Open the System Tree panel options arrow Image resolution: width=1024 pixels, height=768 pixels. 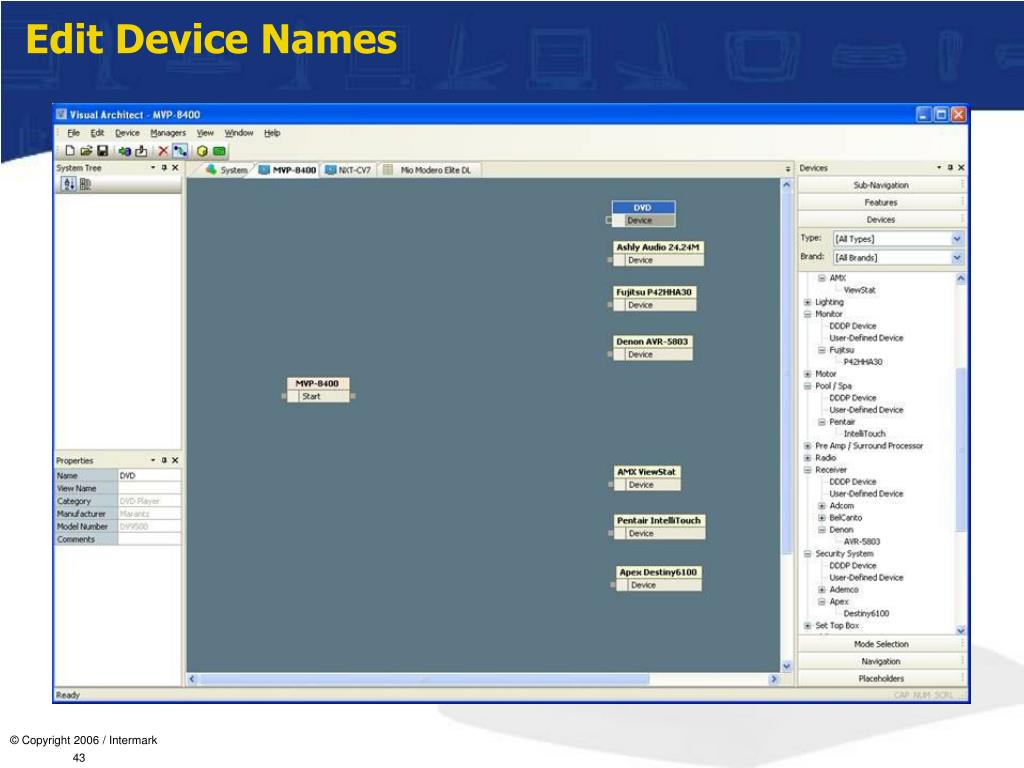click(x=153, y=168)
